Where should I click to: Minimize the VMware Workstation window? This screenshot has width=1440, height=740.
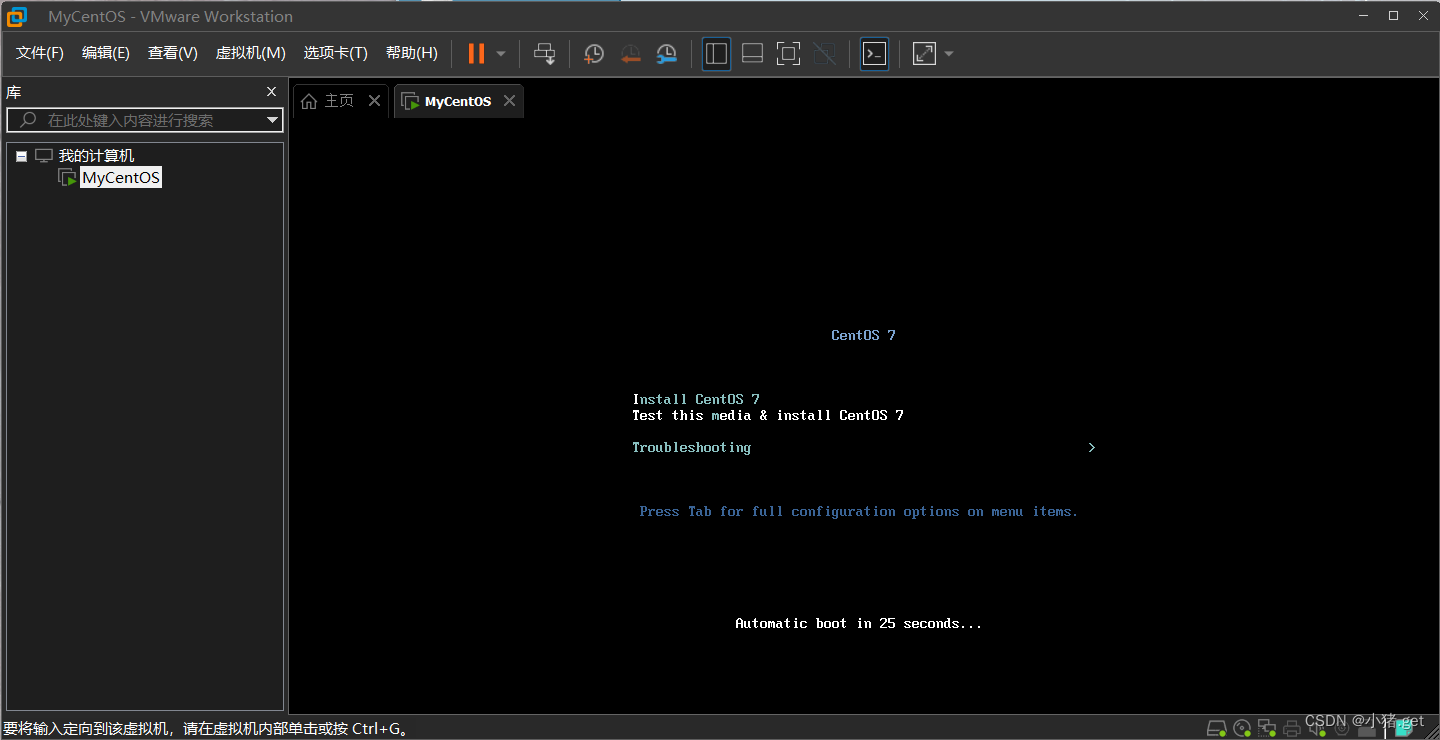[x=1364, y=16]
